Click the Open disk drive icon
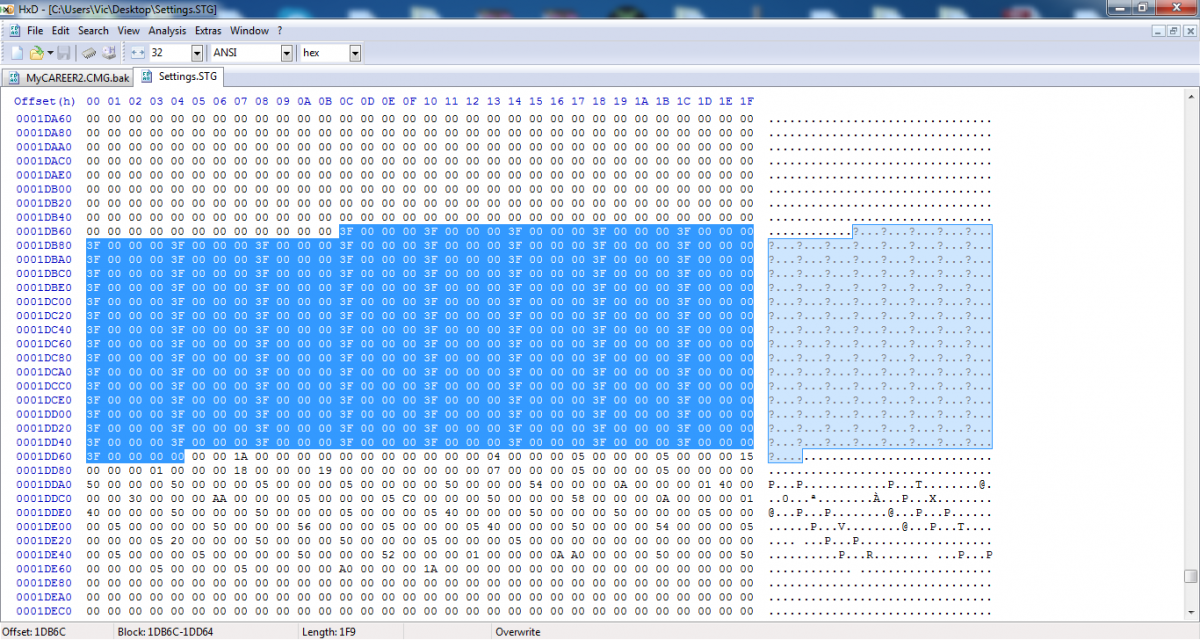 point(108,52)
